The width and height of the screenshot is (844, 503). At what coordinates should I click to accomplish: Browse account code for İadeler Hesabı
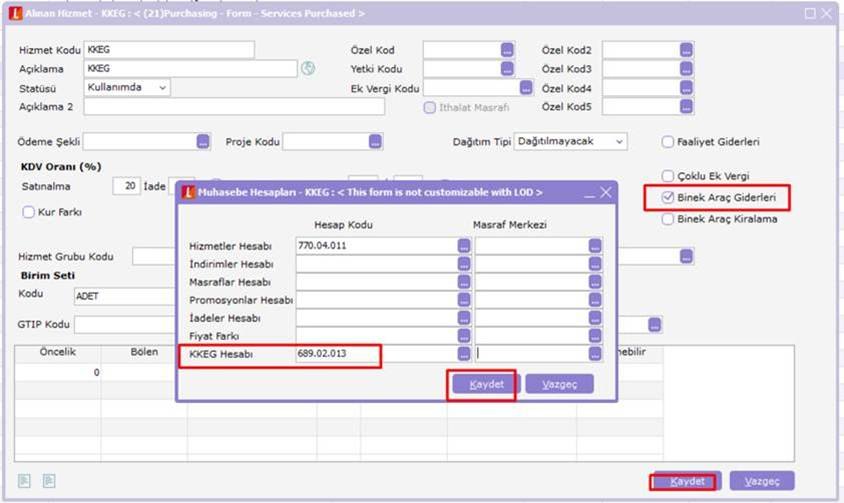(x=464, y=318)
